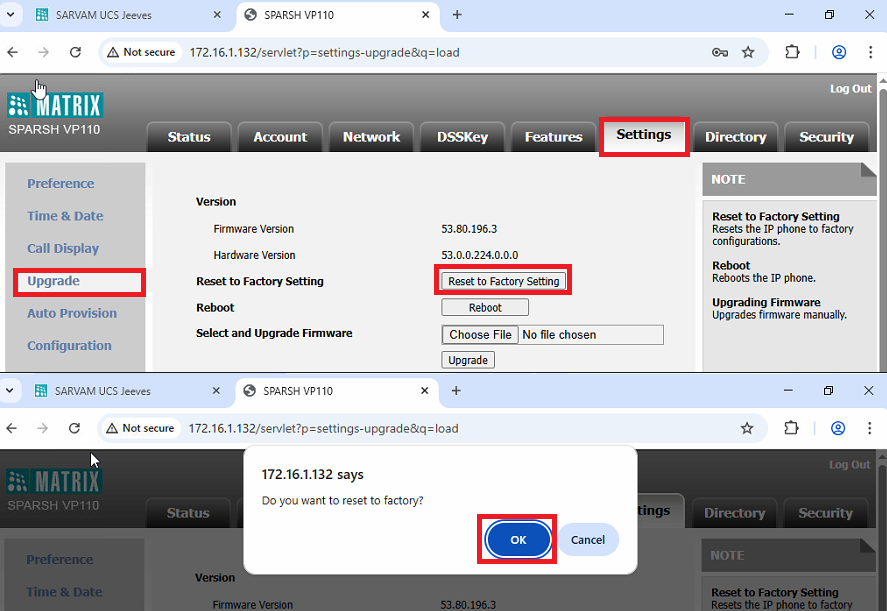Open the Account tab
887x611 pixels.
280,137
